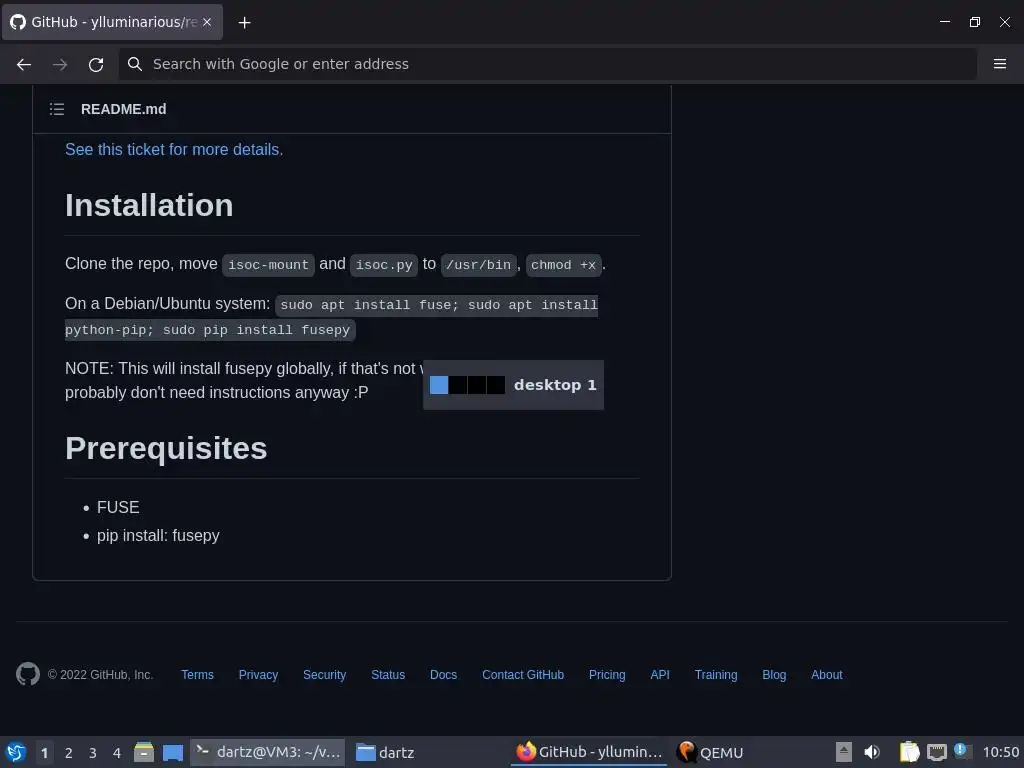Click the FUSE bullet item
Image resolution: width=1024 pixels, height=768 pixels.
pos(118,507)
